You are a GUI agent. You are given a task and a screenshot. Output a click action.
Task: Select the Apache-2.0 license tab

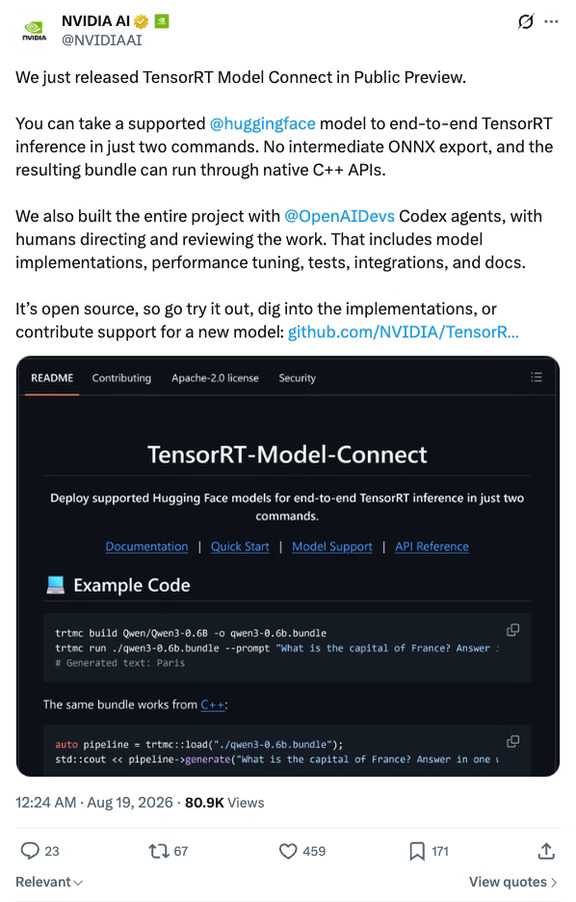215,378
